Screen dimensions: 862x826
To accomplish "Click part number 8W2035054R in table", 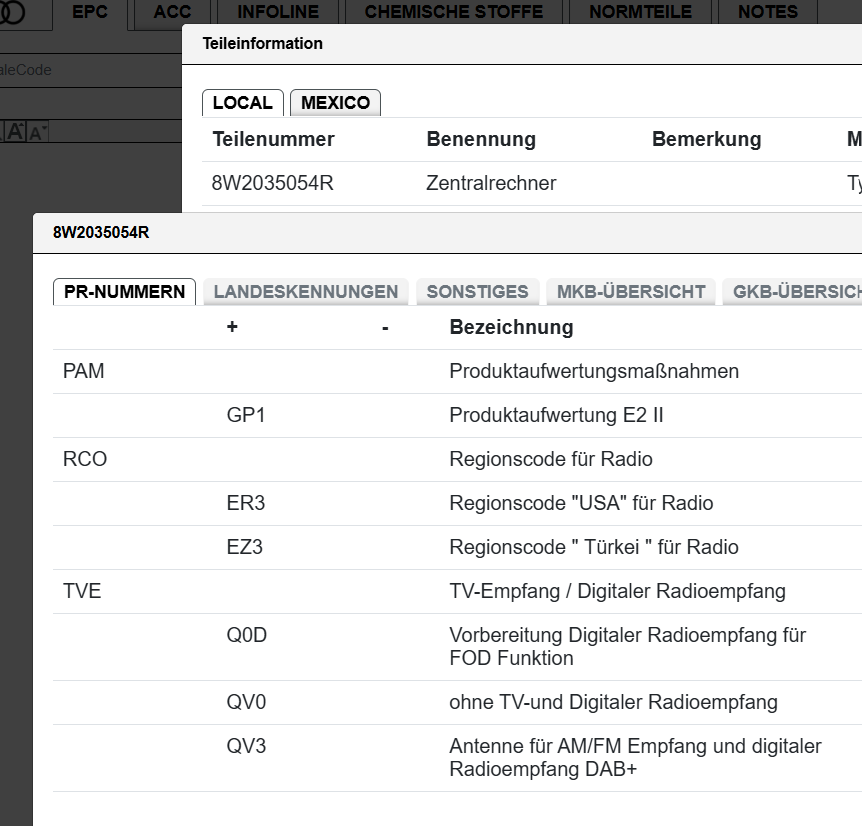I will point(273,183).
